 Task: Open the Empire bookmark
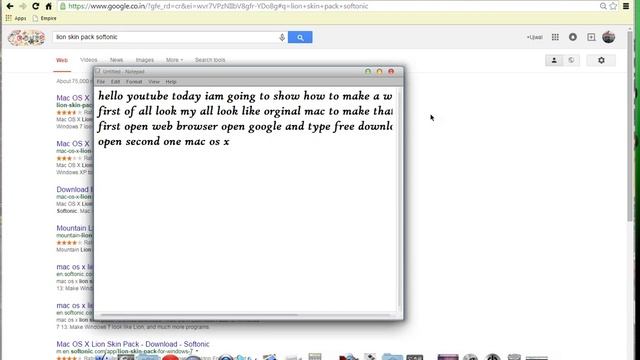click(x=44, y=18)
